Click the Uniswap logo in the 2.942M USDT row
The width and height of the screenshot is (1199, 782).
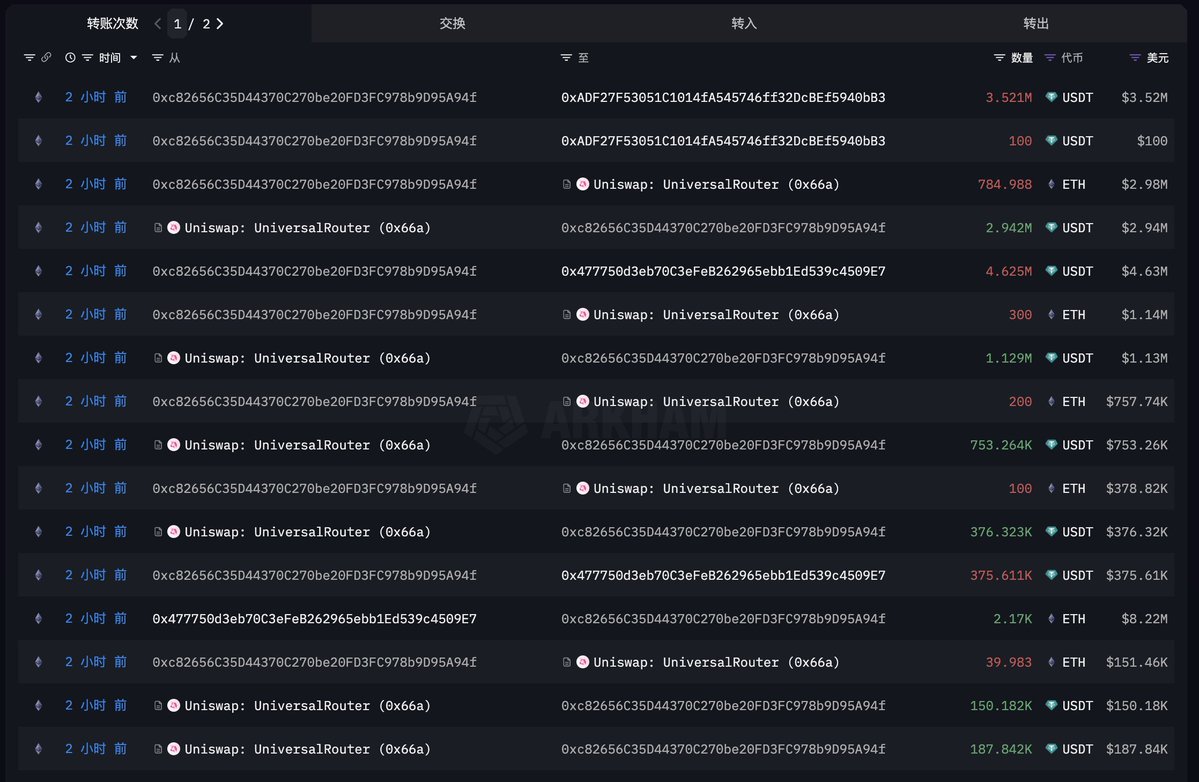click(x=174, y=228)
